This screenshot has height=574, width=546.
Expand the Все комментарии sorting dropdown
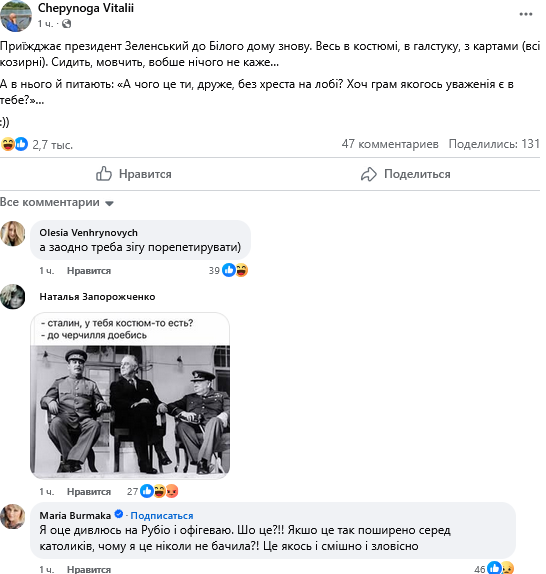coord(57,202)
